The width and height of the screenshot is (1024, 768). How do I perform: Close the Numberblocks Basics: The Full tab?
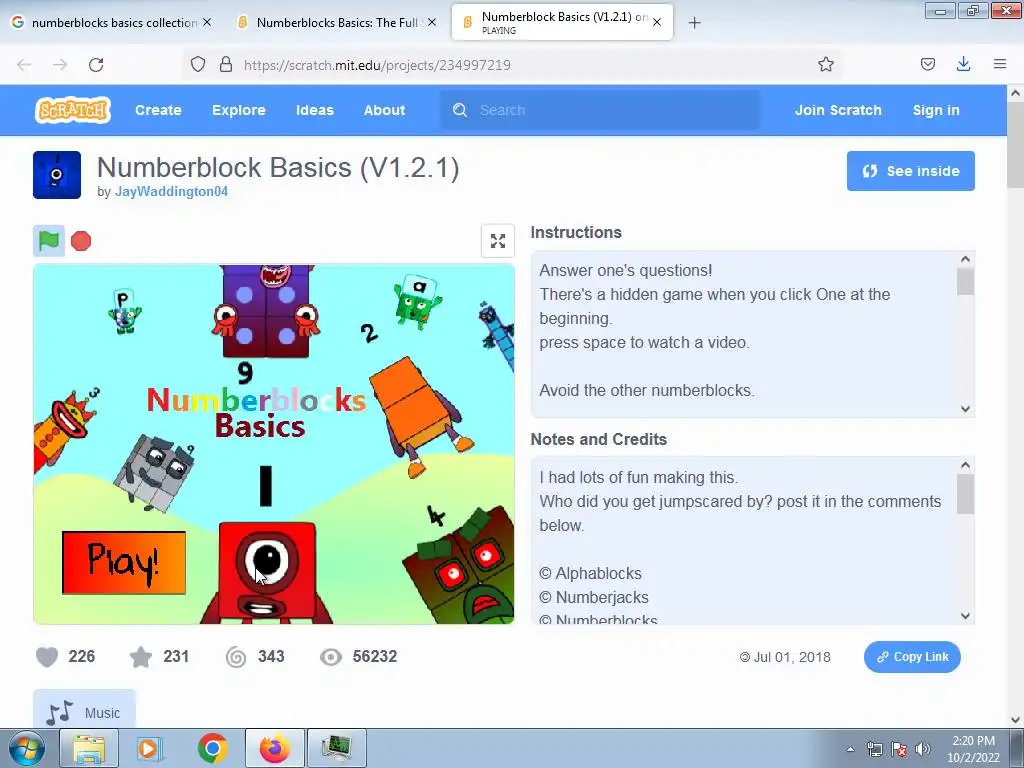click(432, 22)
